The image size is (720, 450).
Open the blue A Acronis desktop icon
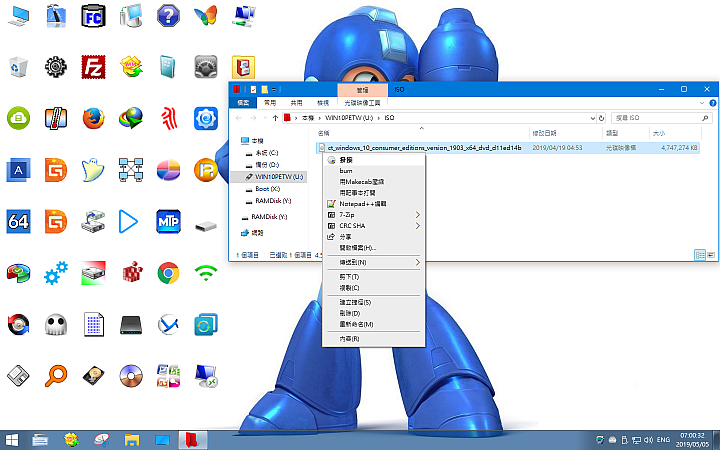tap(18, 170)
